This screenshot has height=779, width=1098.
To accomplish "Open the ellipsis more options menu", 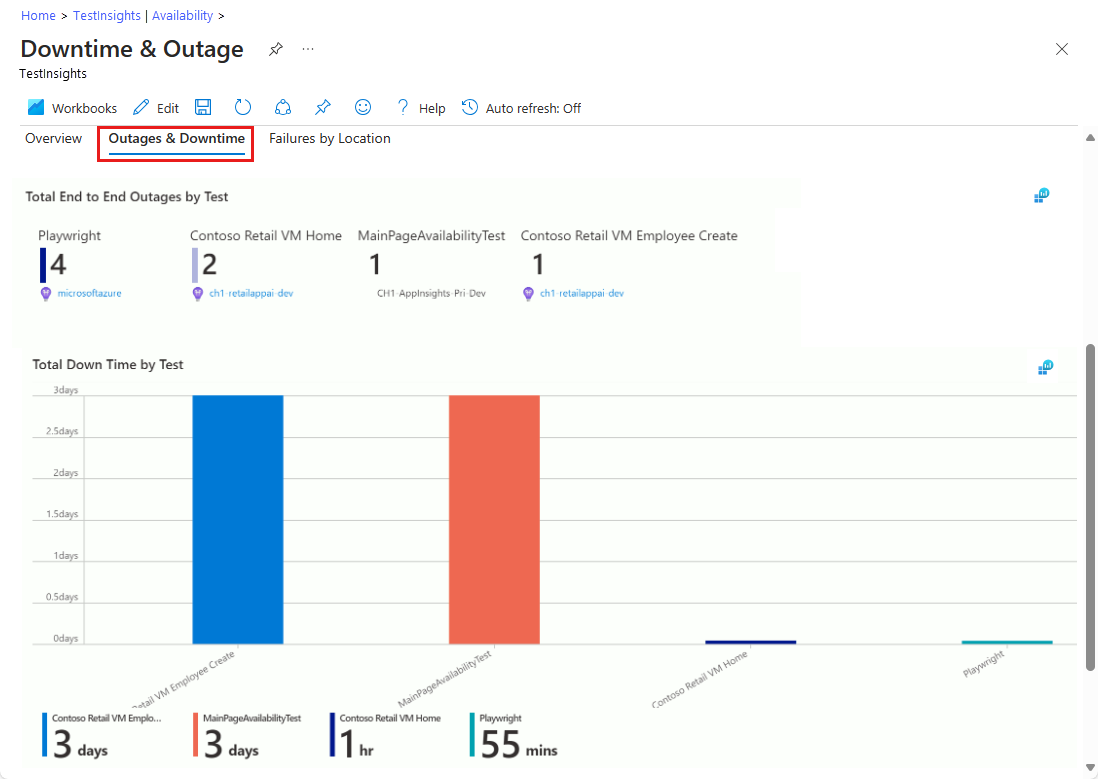I will pos(308,49).
